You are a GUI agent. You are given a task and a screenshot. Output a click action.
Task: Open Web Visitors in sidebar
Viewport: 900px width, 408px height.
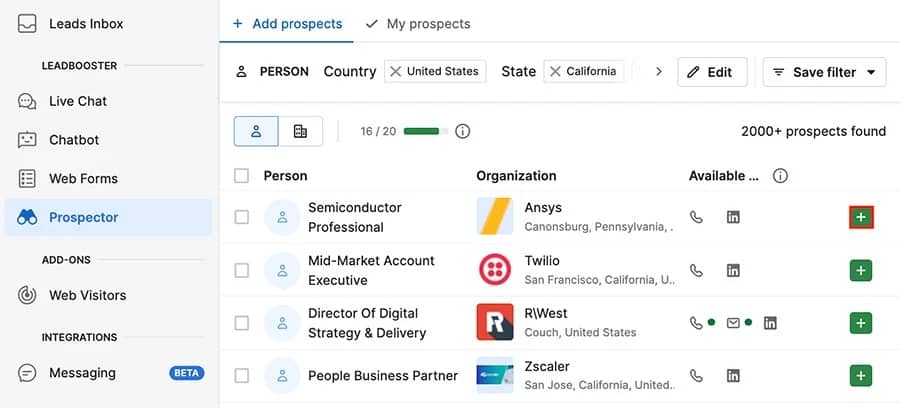point(87,295)
